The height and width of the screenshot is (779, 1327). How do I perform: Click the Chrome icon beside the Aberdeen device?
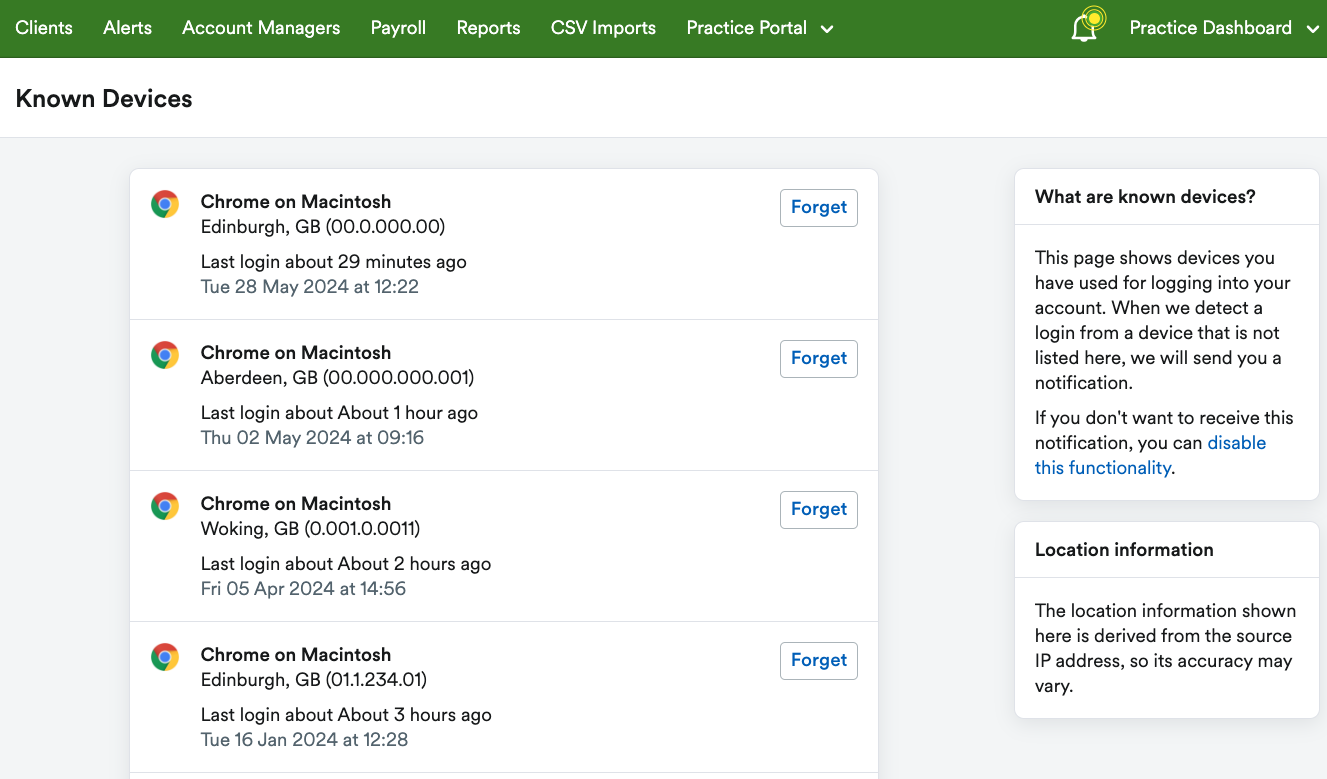[x=164, y=354]
